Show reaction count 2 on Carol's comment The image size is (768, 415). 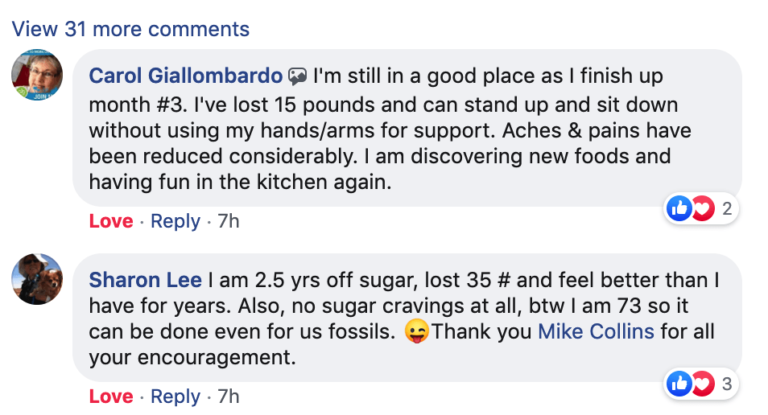tap(727, 209)
